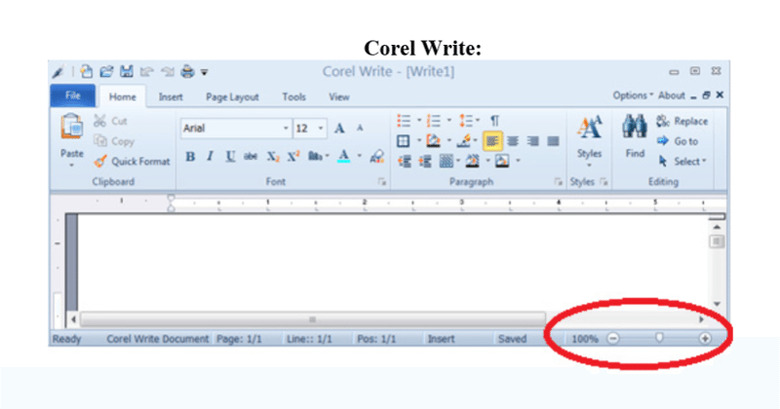The height and width of the screenshot is (409, 780).
Task: Click the horizontal scrollbar thumb
Action: click(313, 319)
